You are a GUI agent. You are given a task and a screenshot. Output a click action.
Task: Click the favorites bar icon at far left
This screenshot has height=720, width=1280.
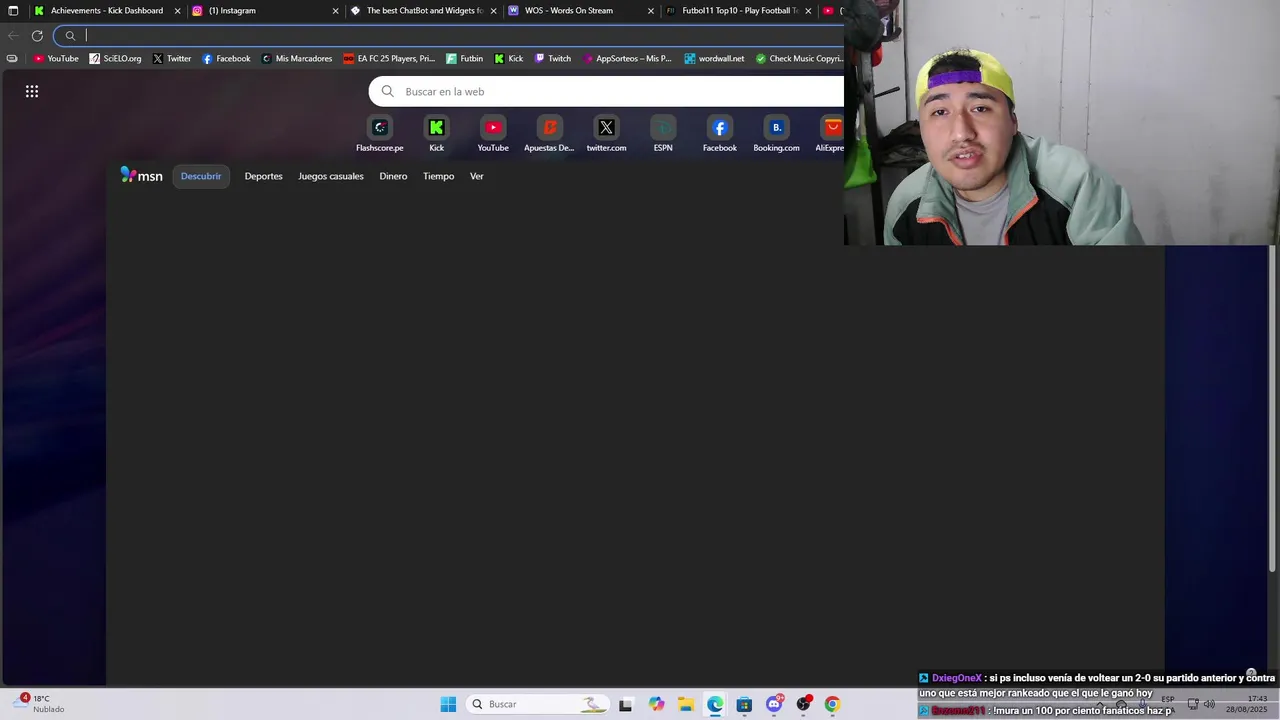[12, 59]
